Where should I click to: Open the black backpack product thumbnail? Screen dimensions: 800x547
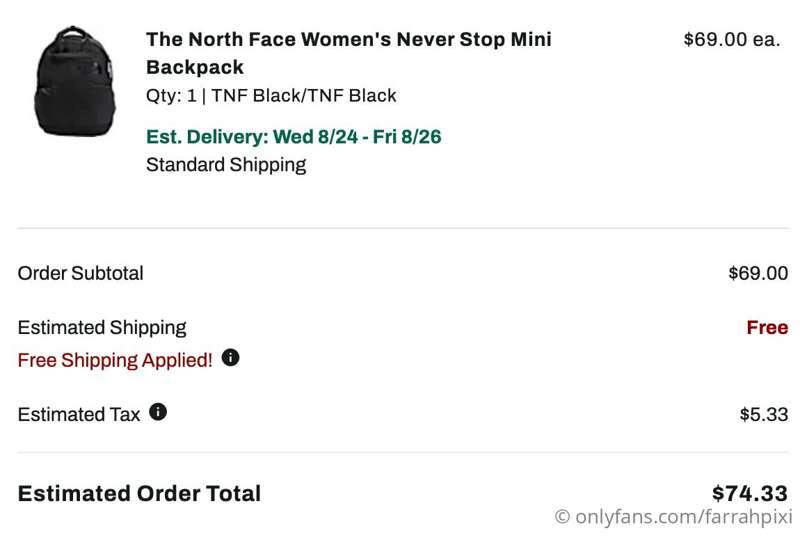(x=76, y=82)
